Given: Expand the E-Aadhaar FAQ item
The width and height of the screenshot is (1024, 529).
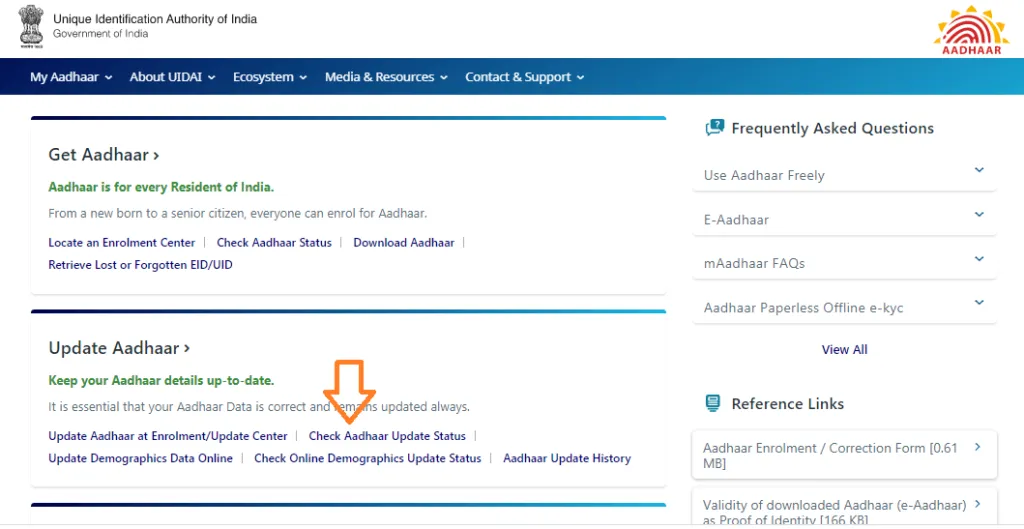Looking at the screenshot, I should 843,219.
